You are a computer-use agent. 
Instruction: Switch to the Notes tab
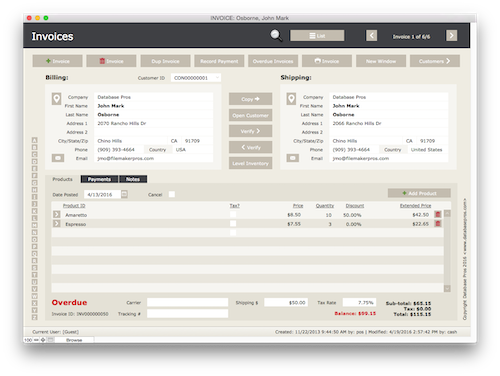133,179
